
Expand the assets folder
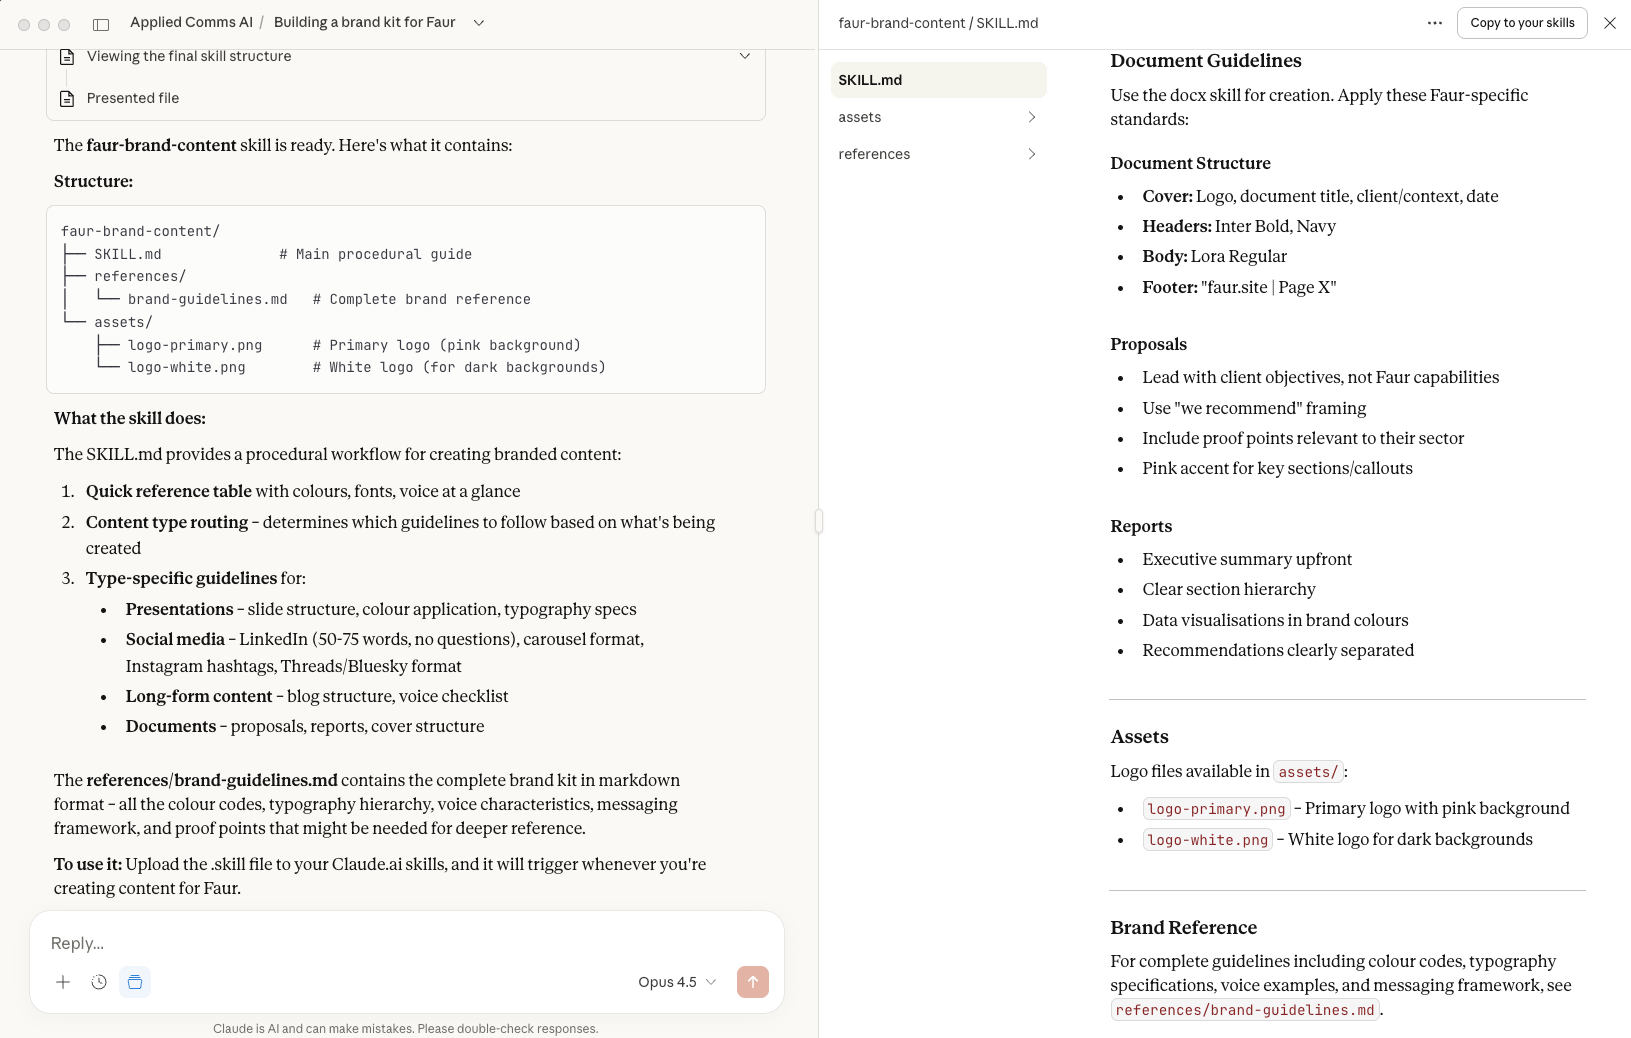(937, 117)
